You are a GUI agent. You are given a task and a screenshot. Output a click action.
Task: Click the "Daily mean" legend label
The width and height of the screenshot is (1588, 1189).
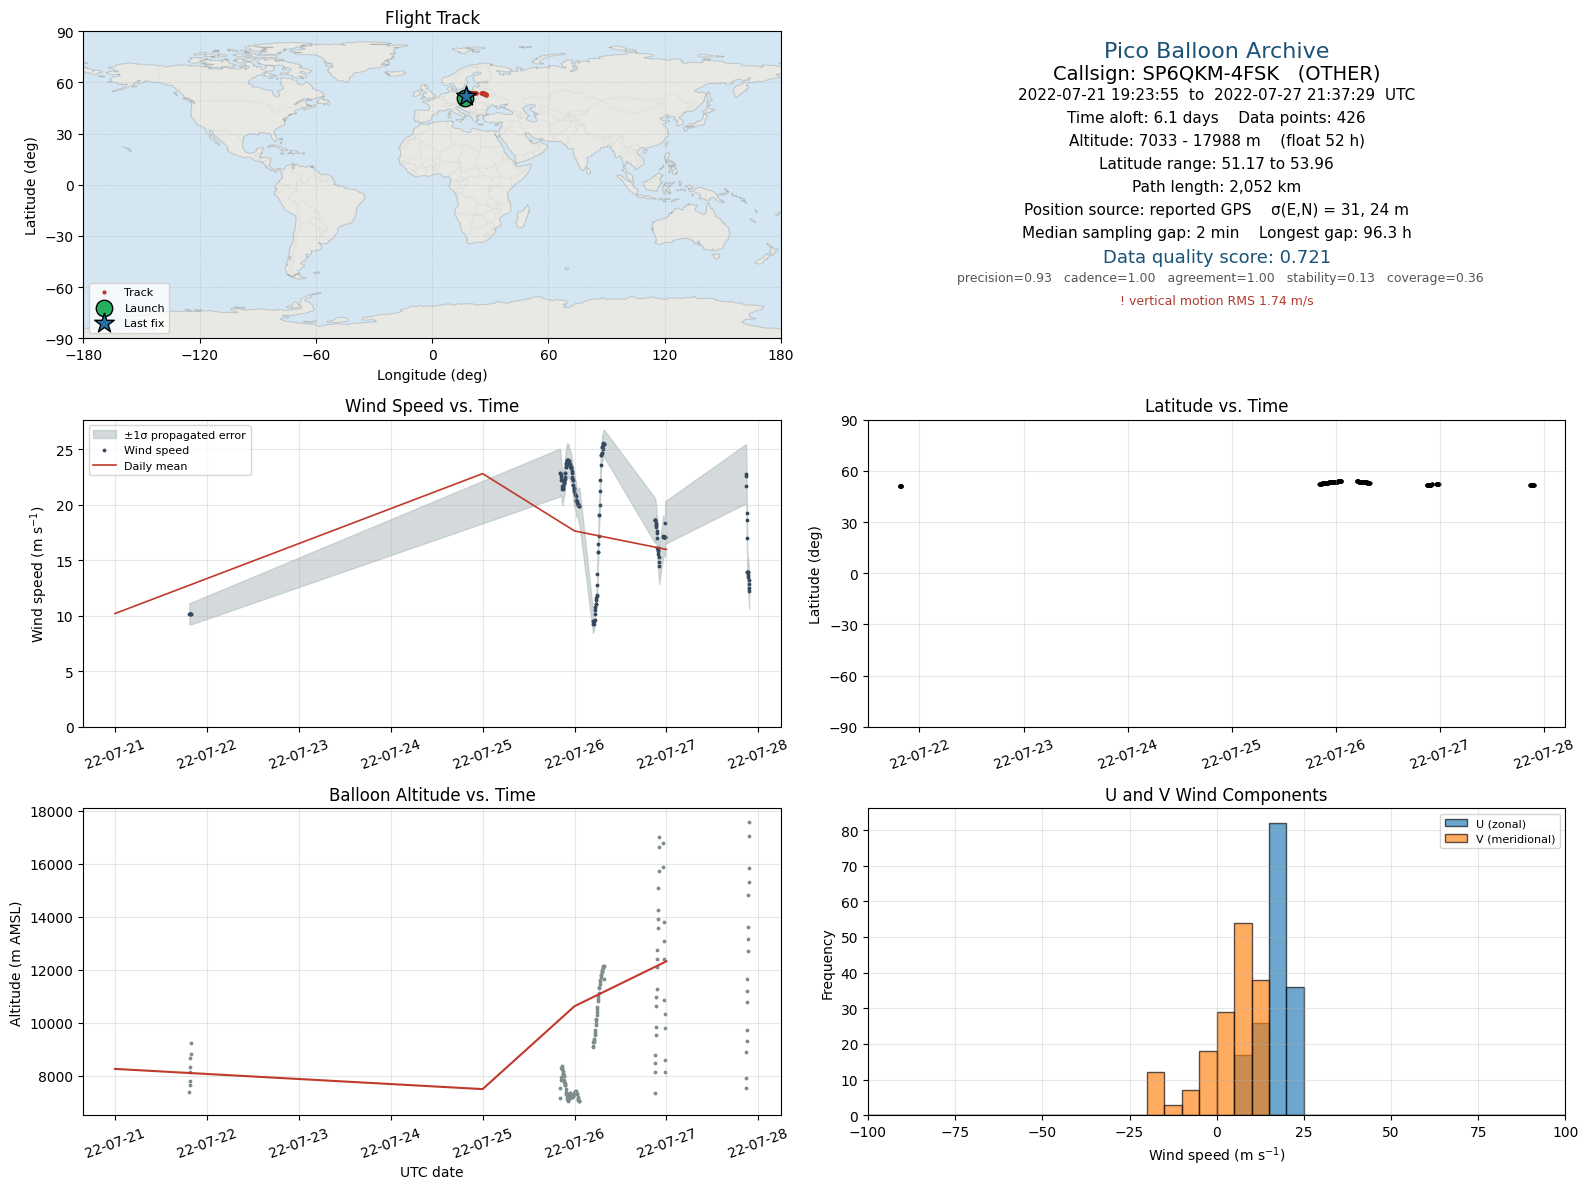pos(155,467)
